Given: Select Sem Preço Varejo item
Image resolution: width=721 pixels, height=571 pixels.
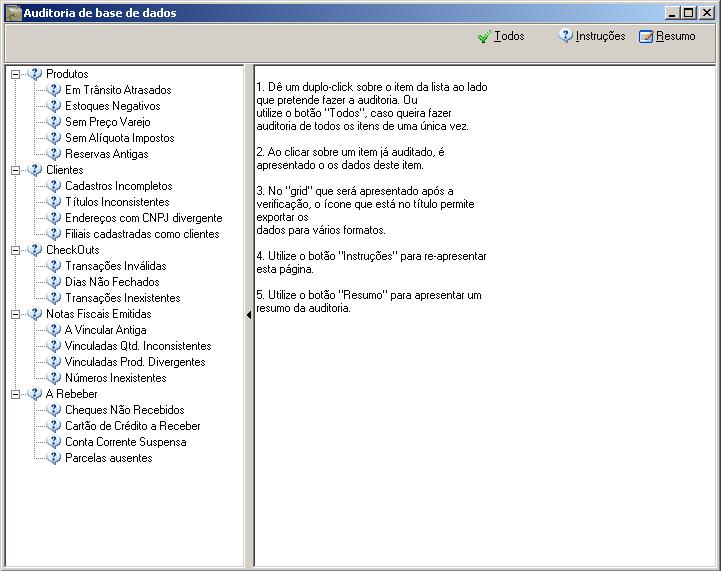Looking at the screenshot, I should coord(108,122).
